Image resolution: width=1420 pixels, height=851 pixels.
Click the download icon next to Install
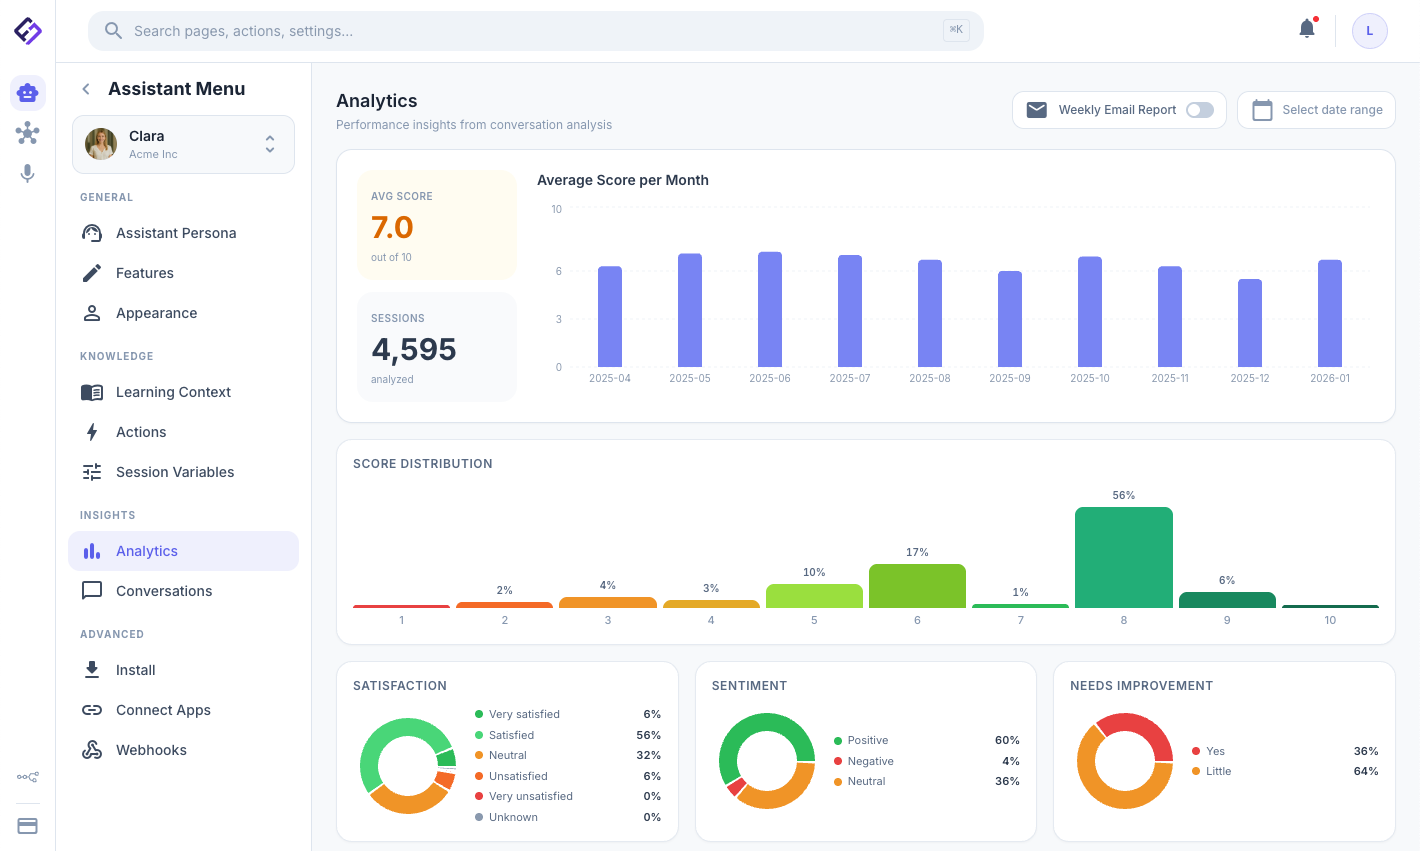click(x=92, y=669)
